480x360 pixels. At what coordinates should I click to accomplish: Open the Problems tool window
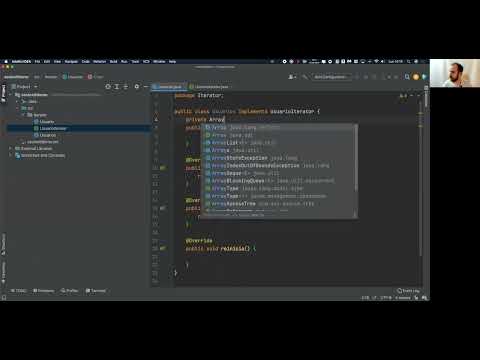(x=44, y=291)
